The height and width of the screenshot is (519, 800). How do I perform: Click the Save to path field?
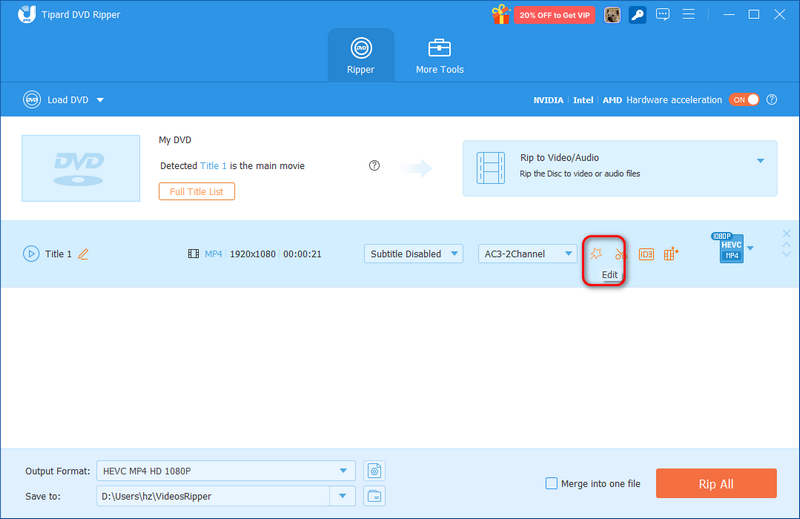coord(213,496)
